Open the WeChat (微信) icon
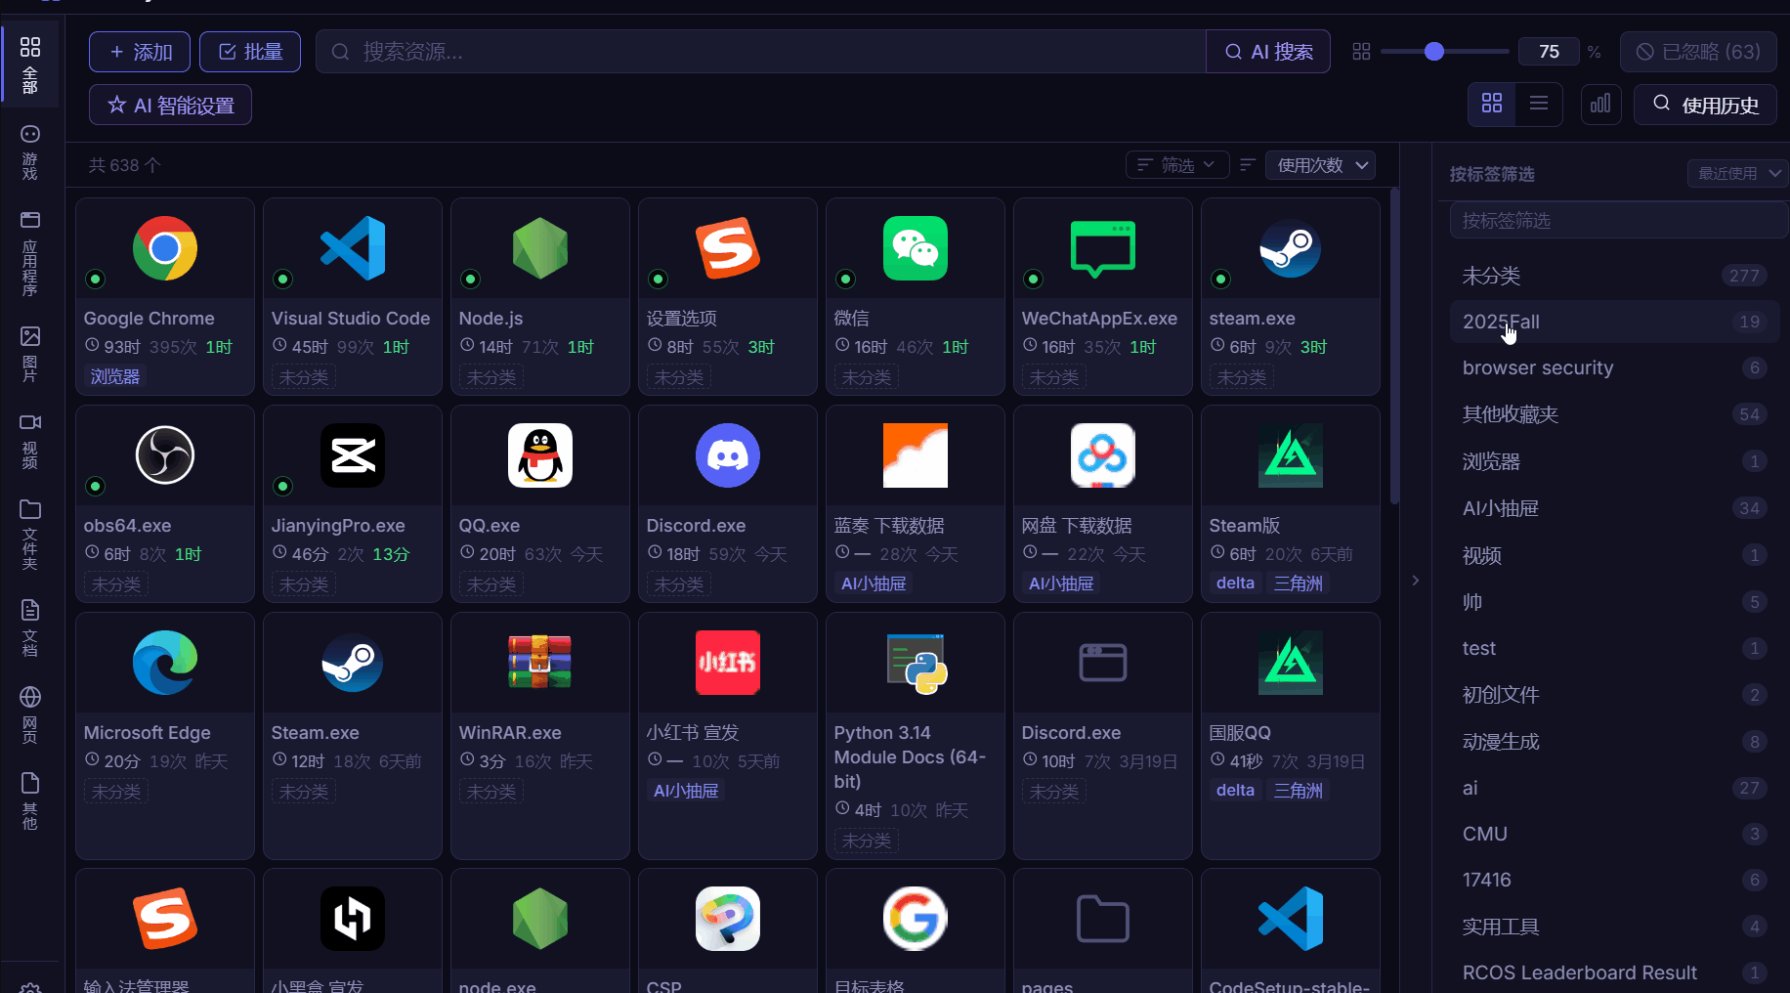This screenshot has height=993, width=1790. coord(915,248)
